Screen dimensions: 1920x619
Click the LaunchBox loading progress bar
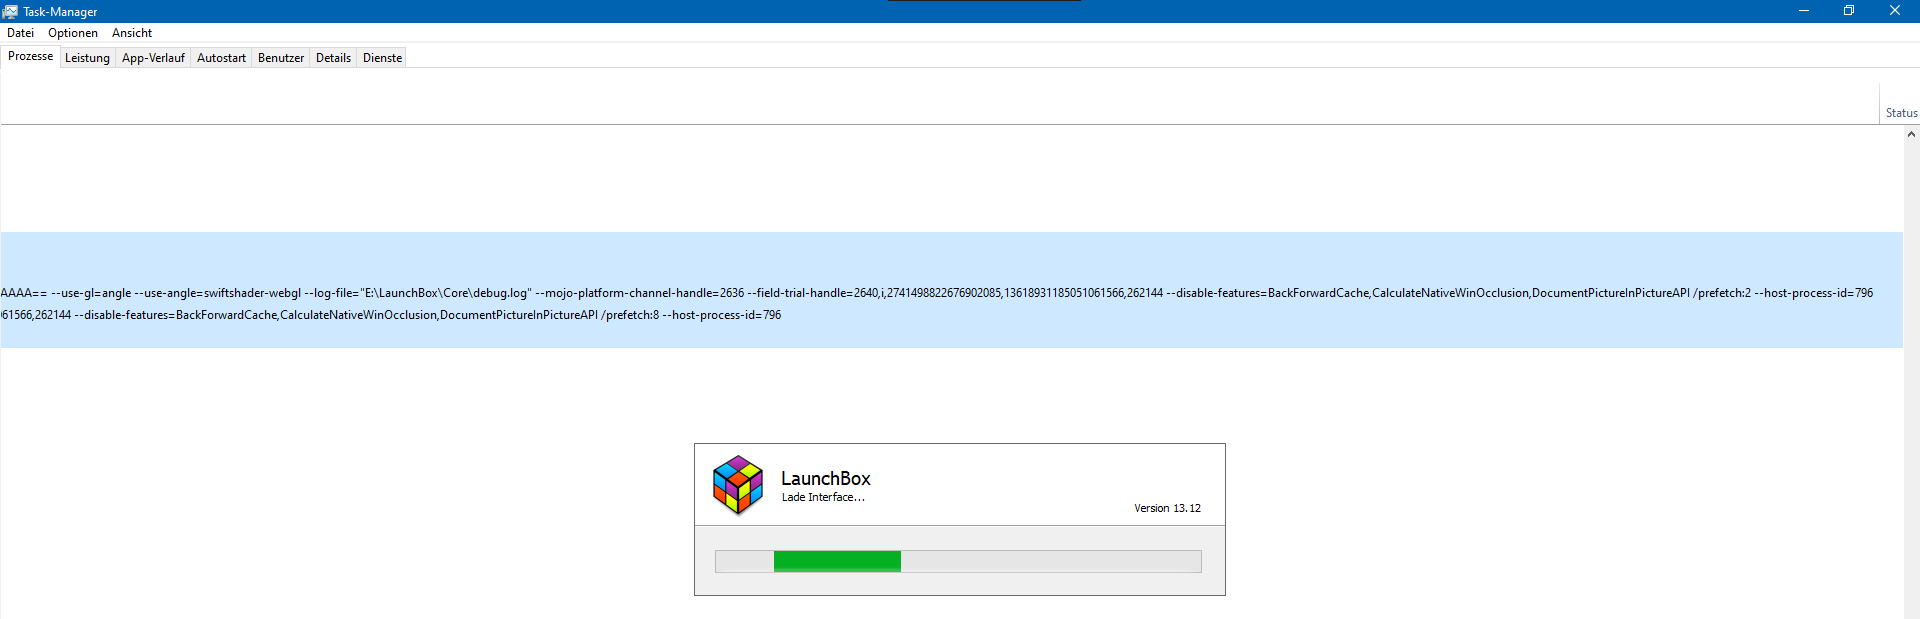click(x=958, y=561)
